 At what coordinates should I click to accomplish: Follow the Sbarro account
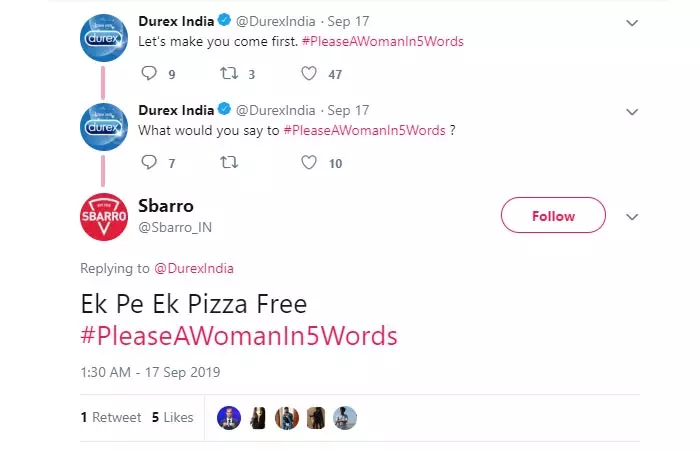click(x=553, y=216)
